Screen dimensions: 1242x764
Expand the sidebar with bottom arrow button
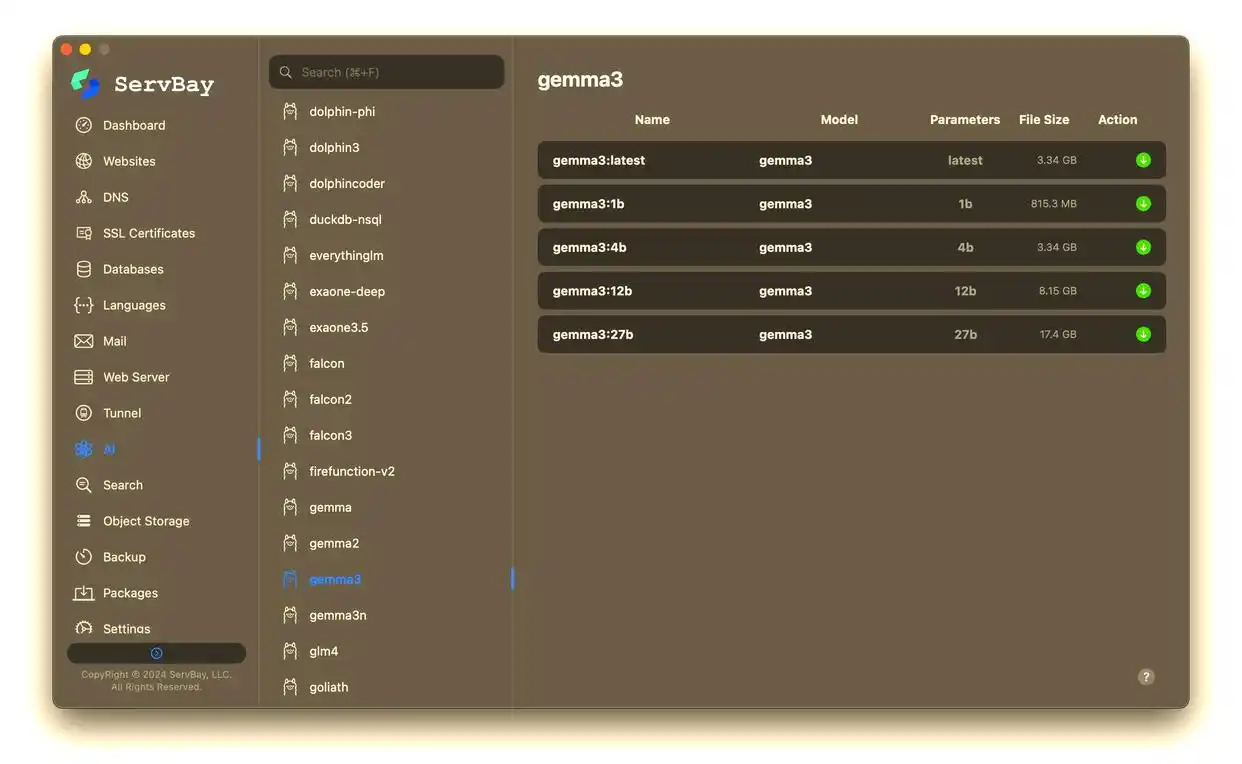pyautogui.click(x=156, y=653)
